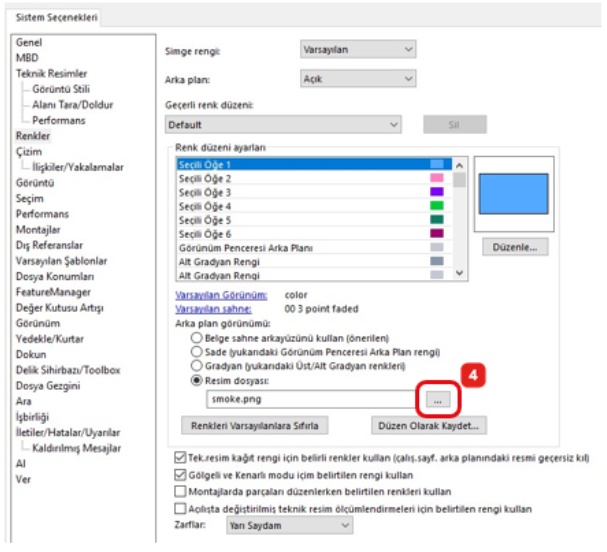
Task: Enable Montajlarda parçaları düzenlerken checkbox
Action: pyautogui.click(x=169, y=491)
